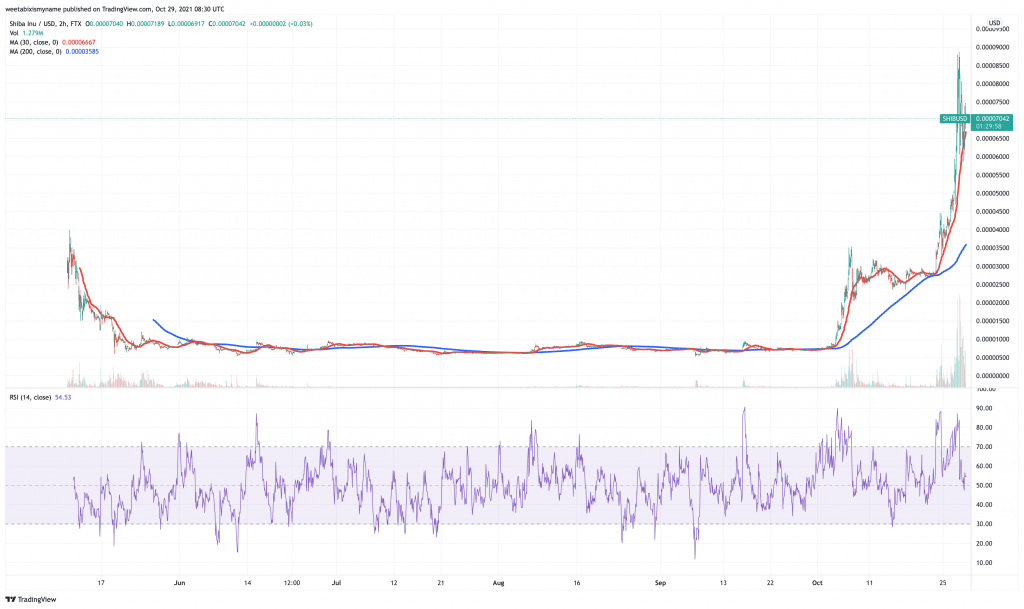
Task: Click the RSI 70.00 axis label
Action: click(984, 447)
